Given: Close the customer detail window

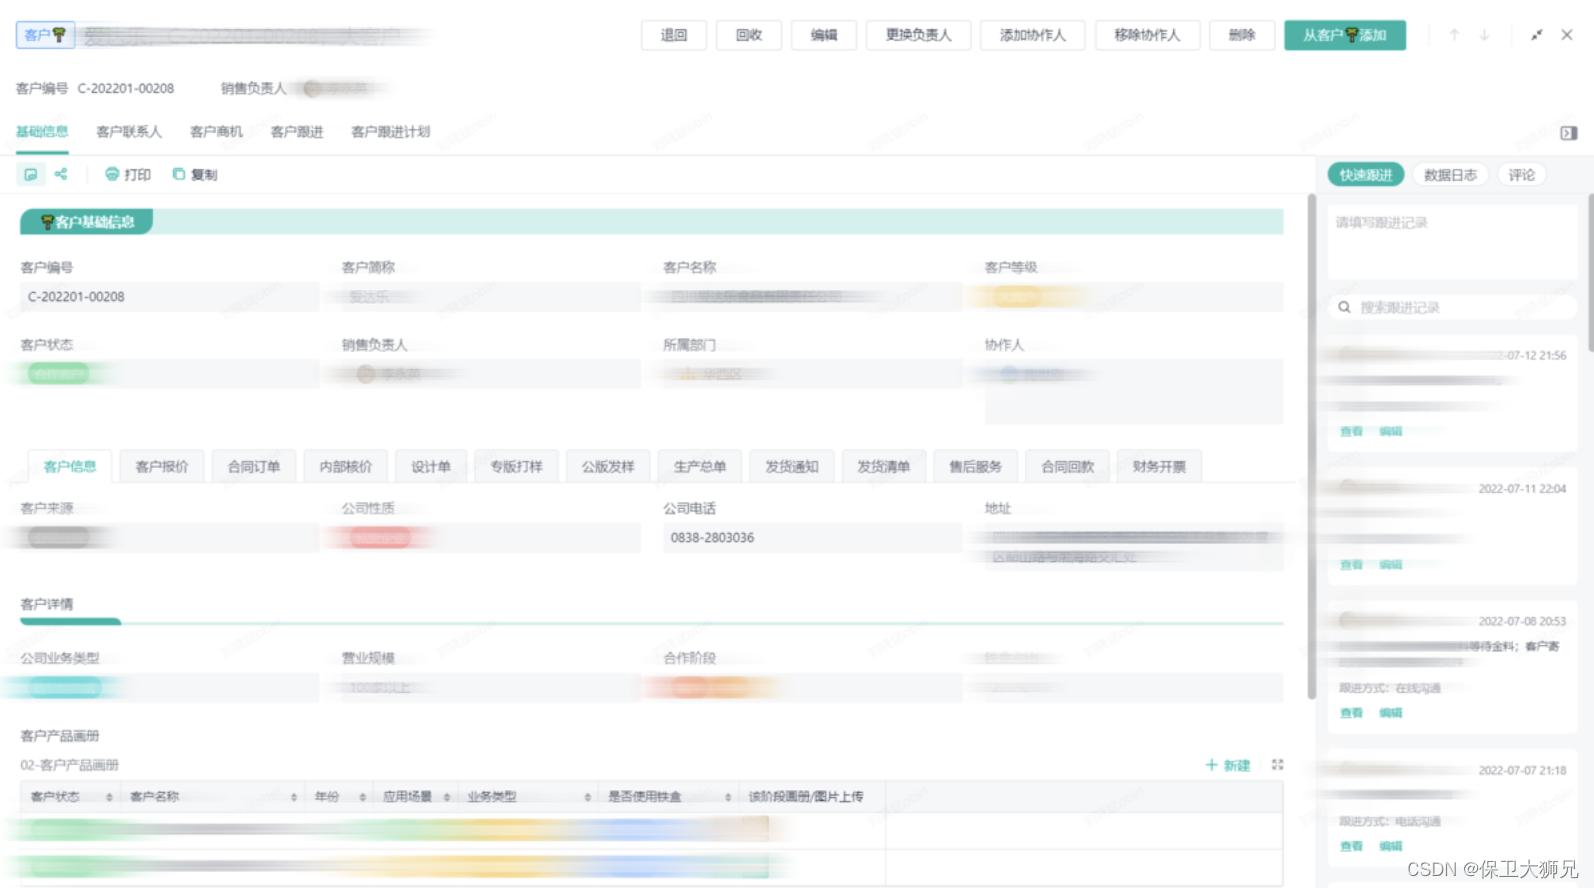Looking at the screenshot, I should (1567, 35).
